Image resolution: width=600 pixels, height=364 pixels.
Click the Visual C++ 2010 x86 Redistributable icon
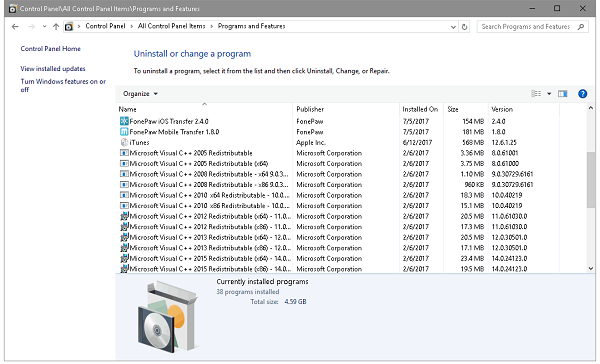124,206
